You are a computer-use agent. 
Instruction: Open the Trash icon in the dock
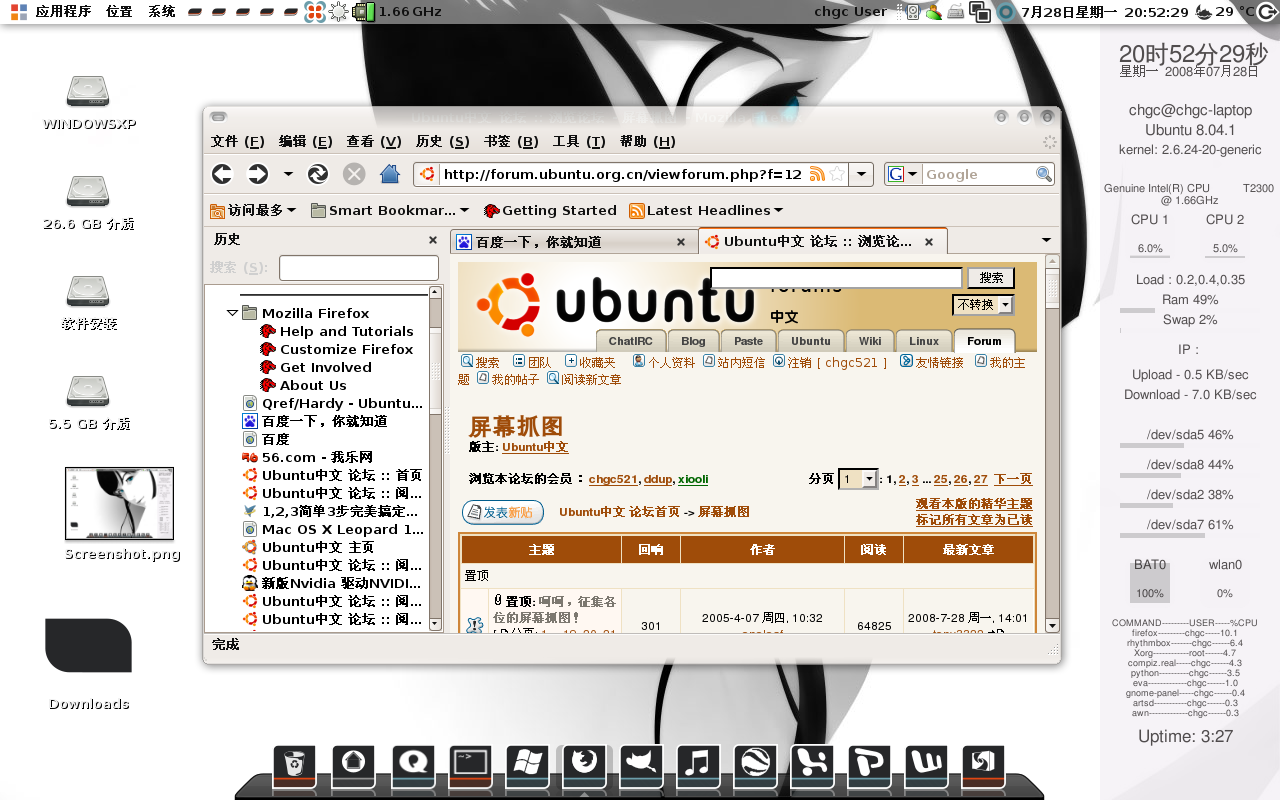pyautogui.click(x=294, y=765)
